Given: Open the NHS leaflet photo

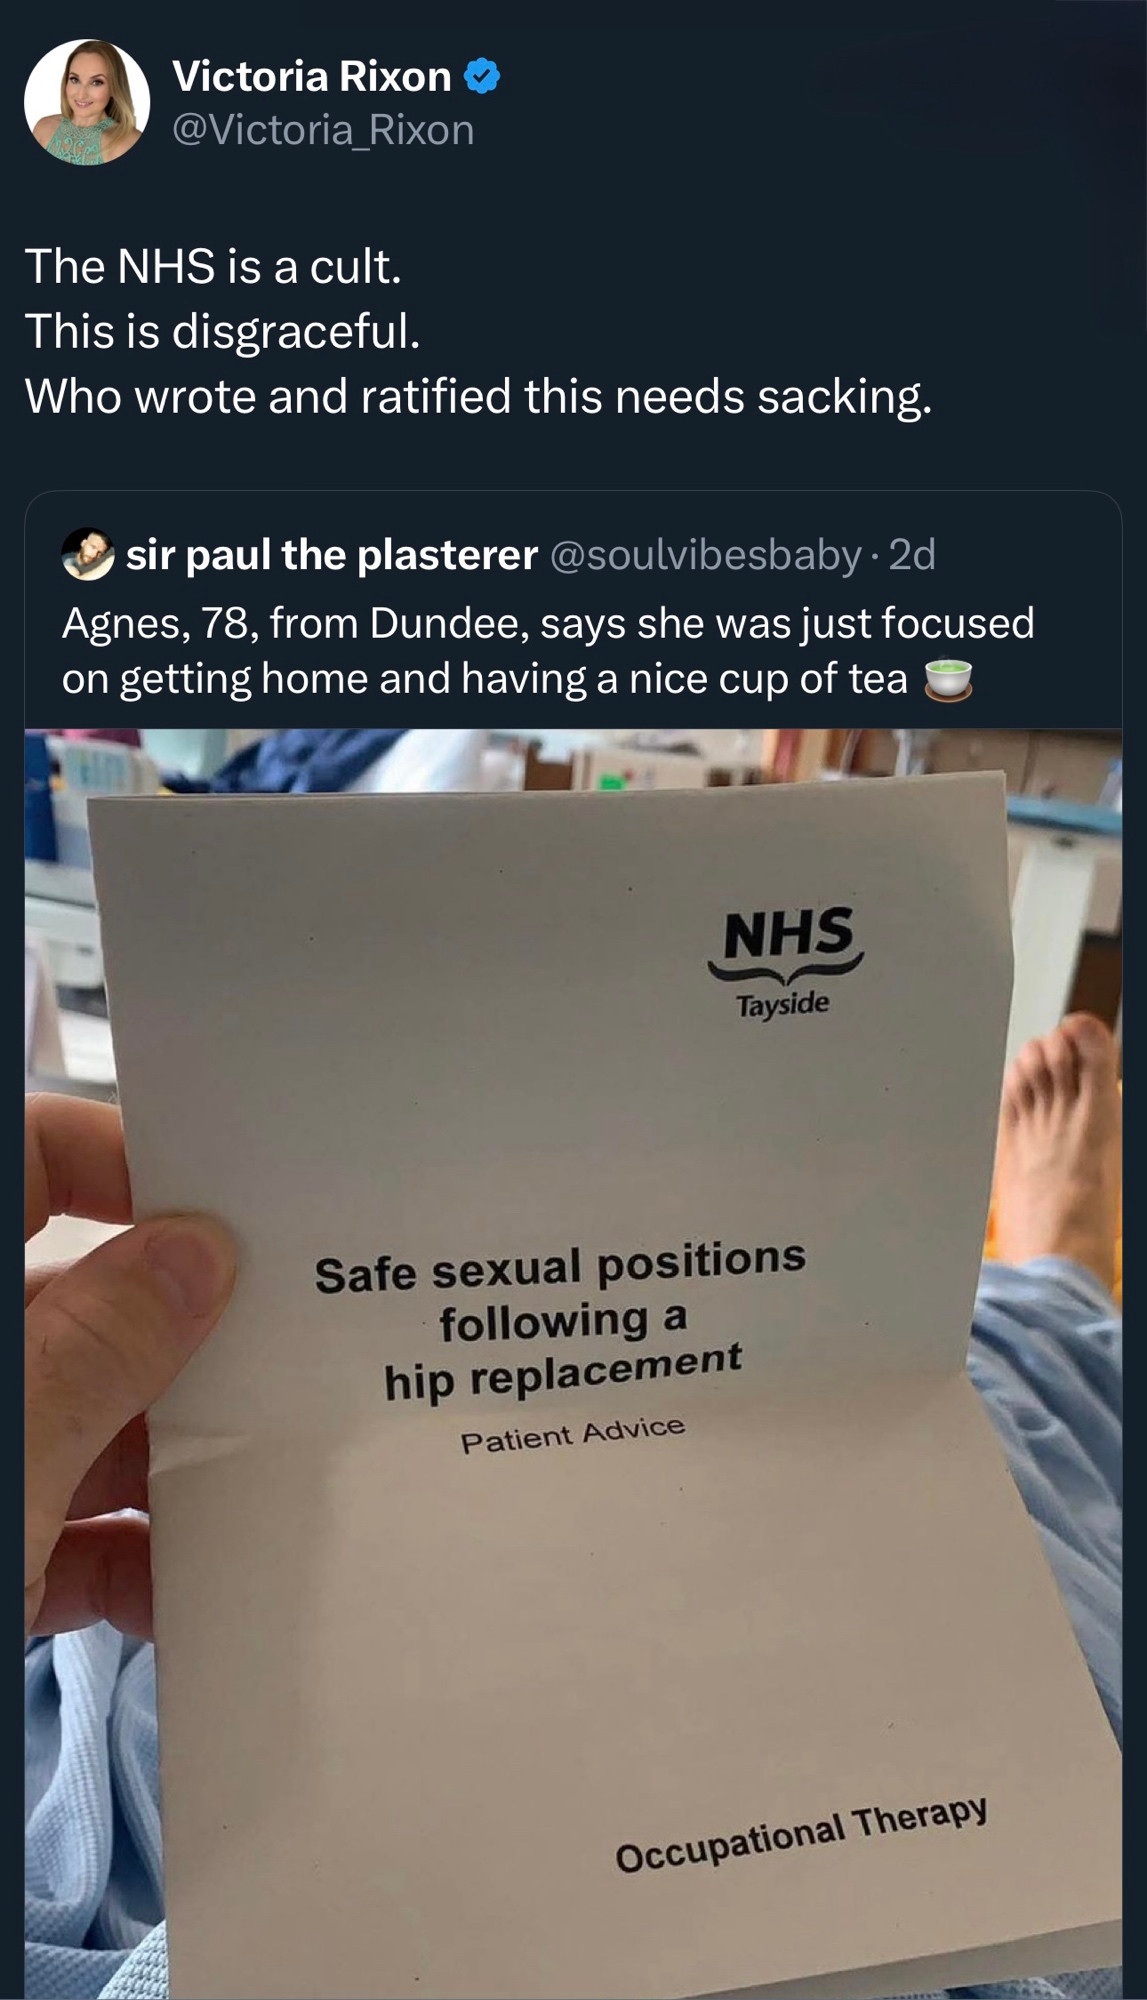Looking at the screenshot, I should tap(573, 1364).
